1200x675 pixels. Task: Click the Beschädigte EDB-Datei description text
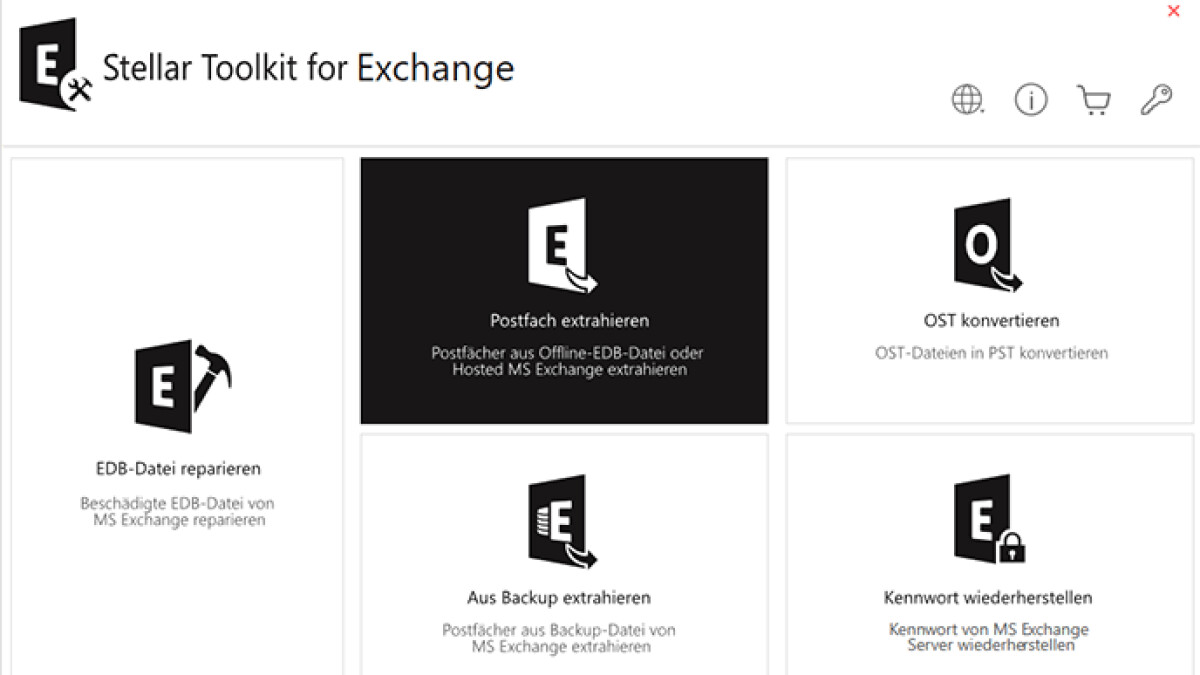click(178, 512)
